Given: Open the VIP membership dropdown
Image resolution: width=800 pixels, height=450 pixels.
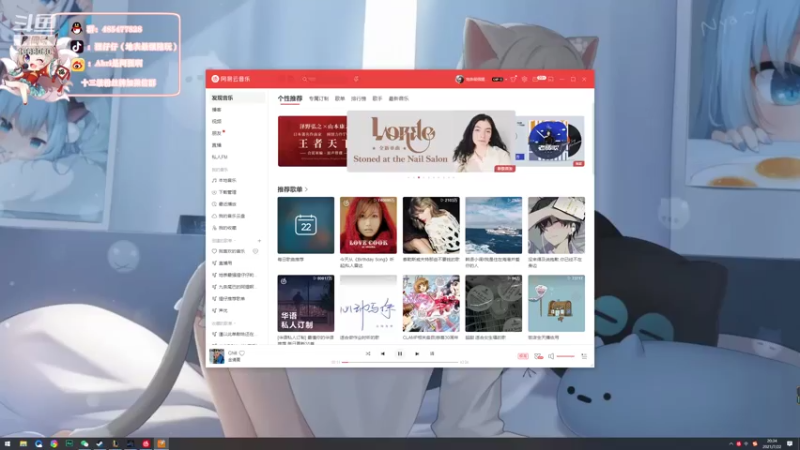Looking at the screenshot, I should pos(498,79).
